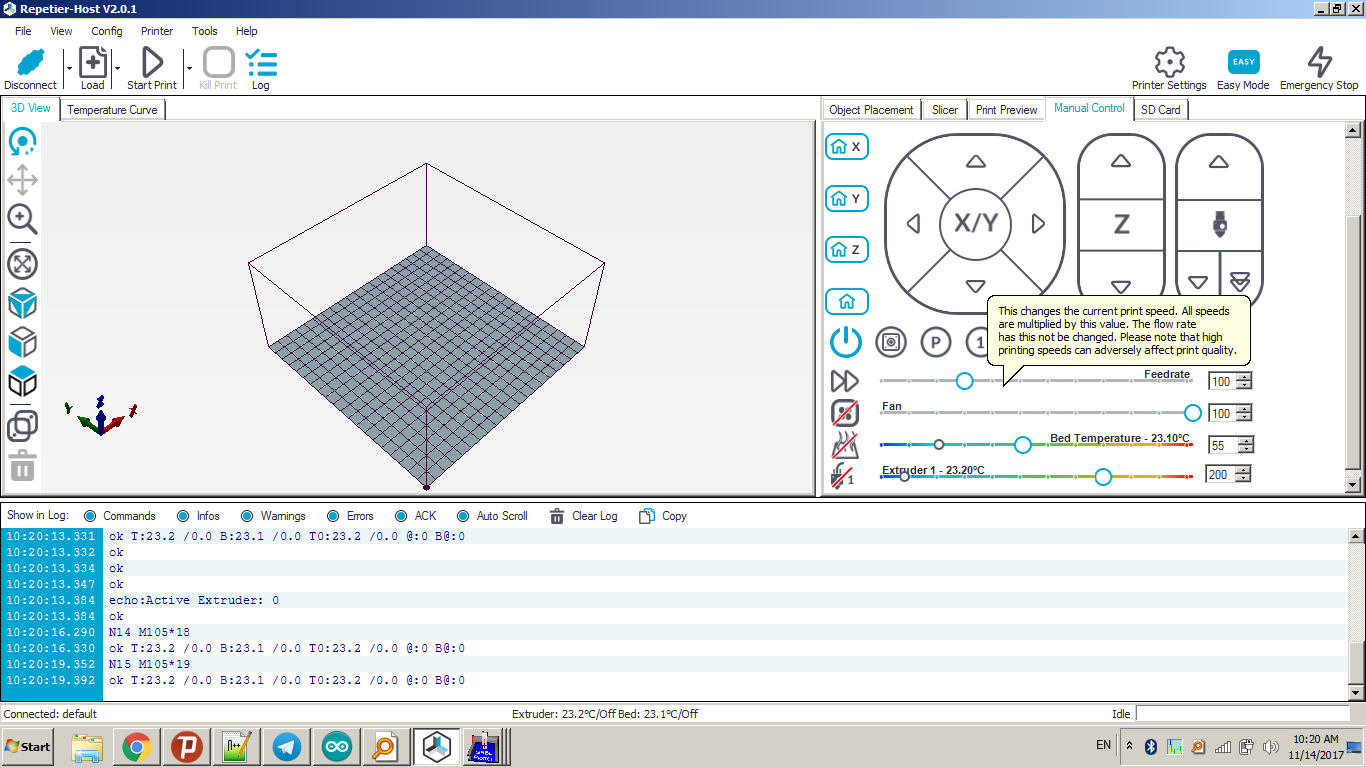The height and width of the screenshot is (768, 1366).
Task: Open the Config menu
Action: [x=107, y=31]
